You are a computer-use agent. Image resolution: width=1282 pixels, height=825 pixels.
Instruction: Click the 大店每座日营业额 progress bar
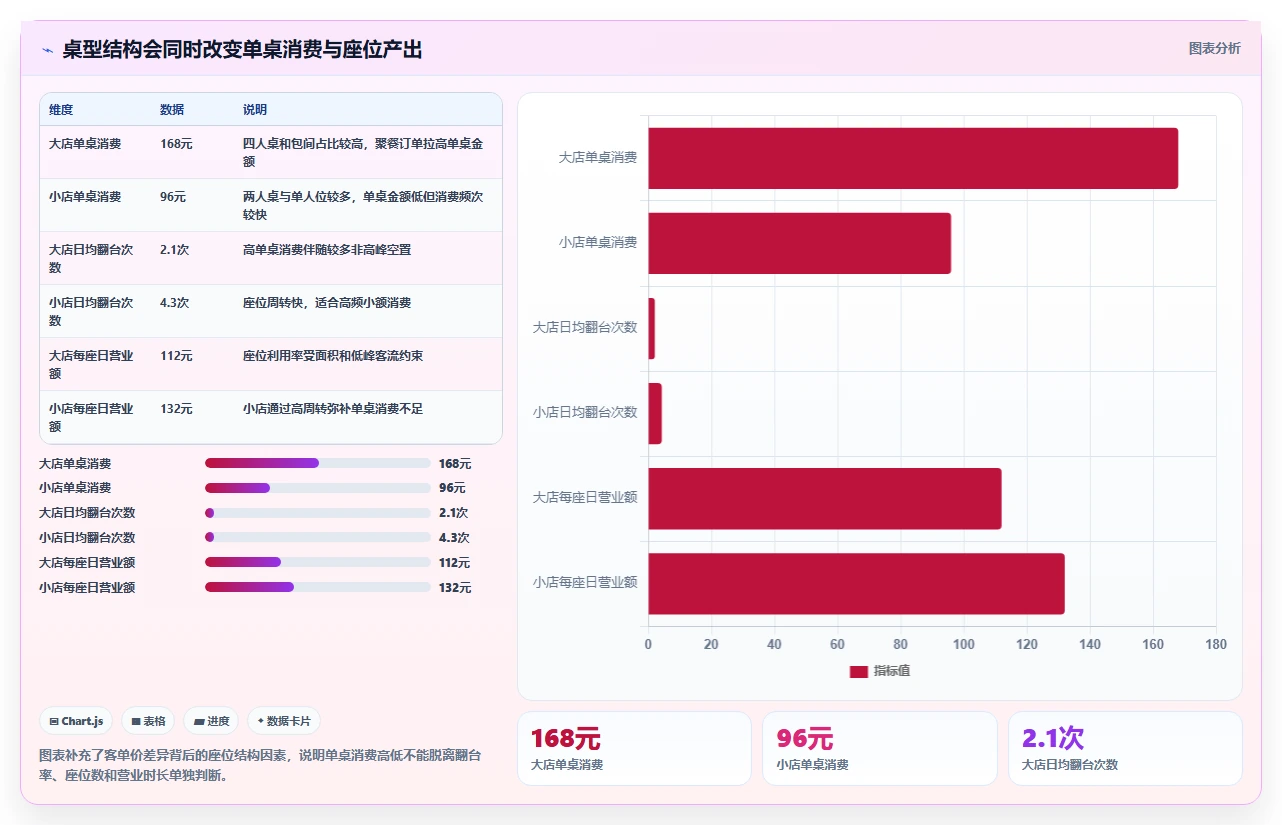pos(317,562)
